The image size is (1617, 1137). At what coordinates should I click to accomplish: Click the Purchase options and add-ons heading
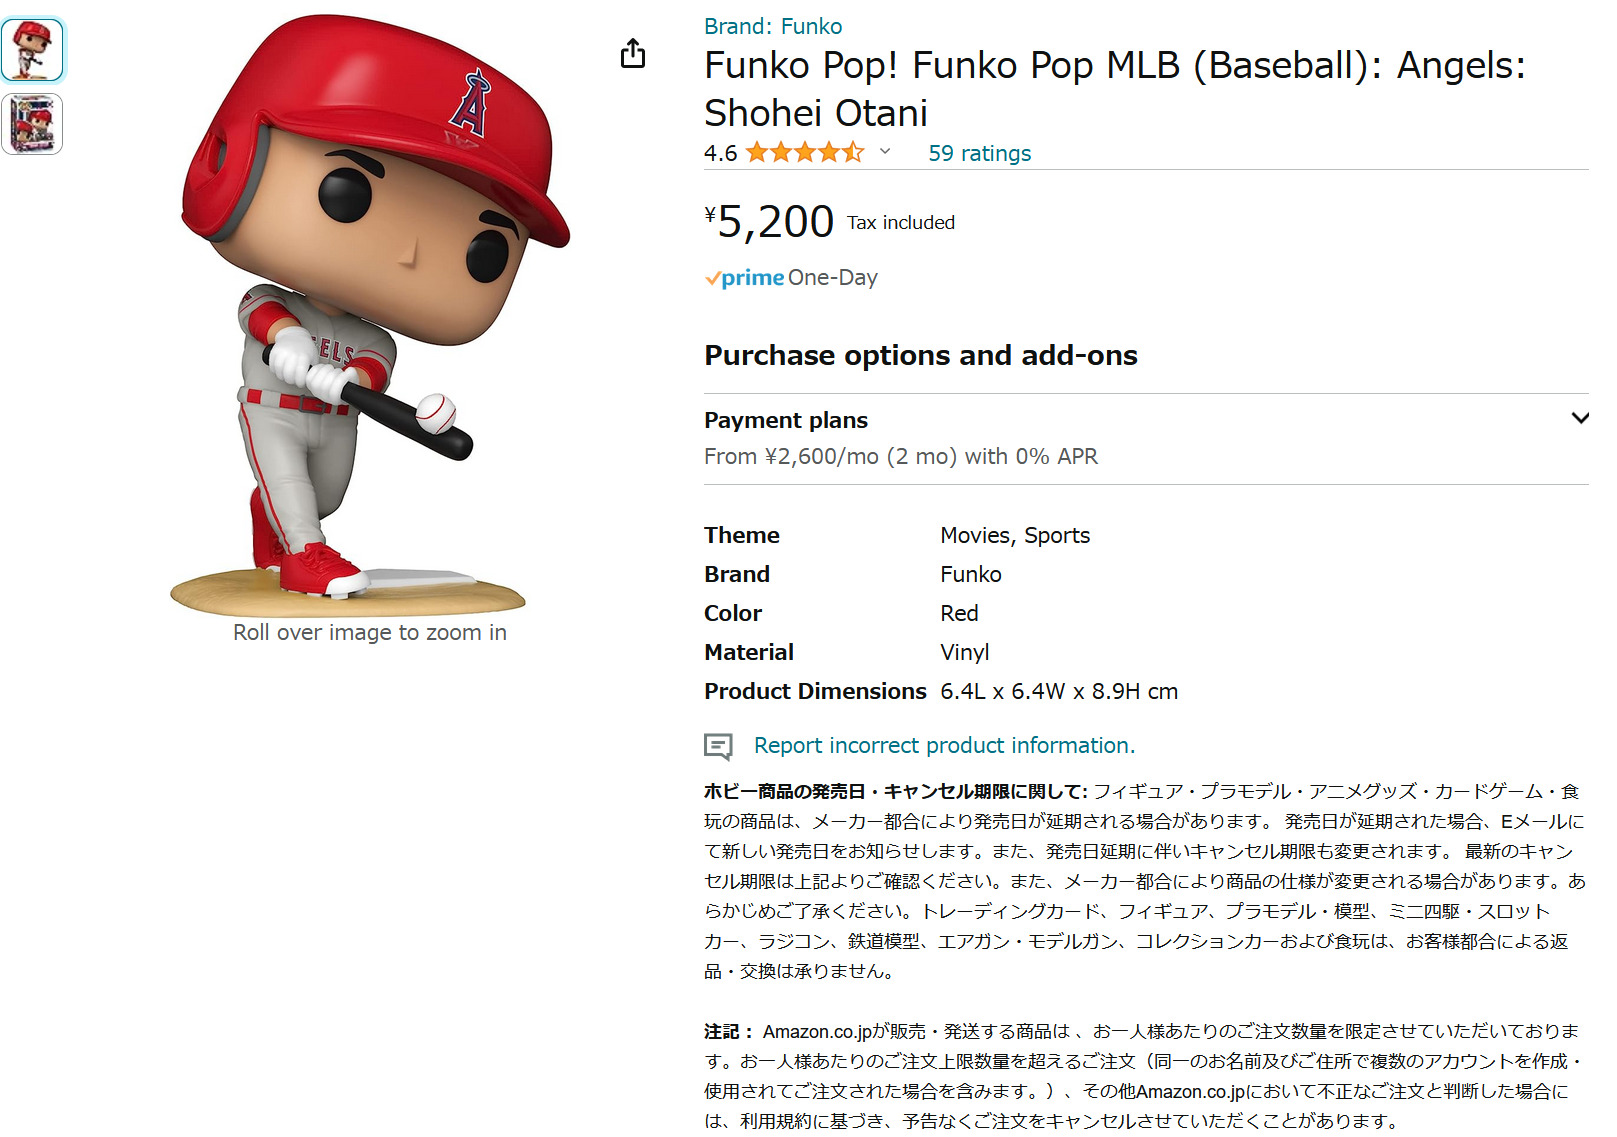pos(921,356)
